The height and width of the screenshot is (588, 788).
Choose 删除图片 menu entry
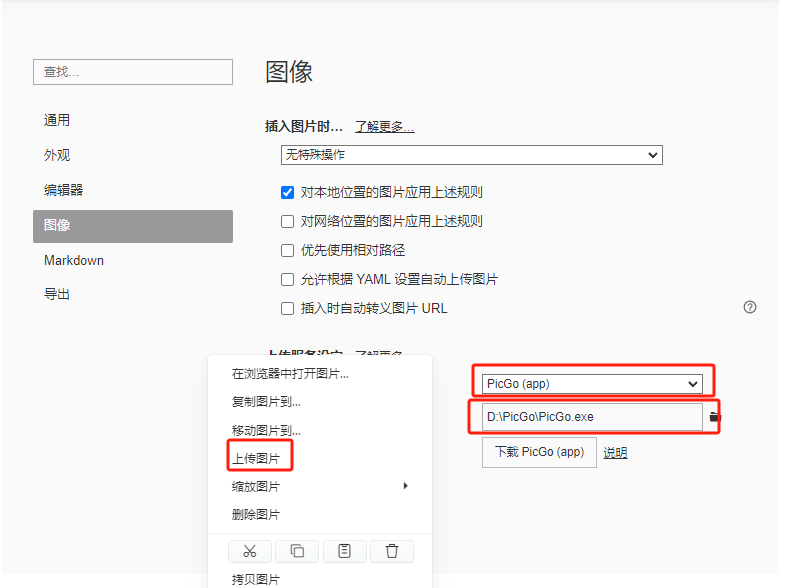(255, 514)
